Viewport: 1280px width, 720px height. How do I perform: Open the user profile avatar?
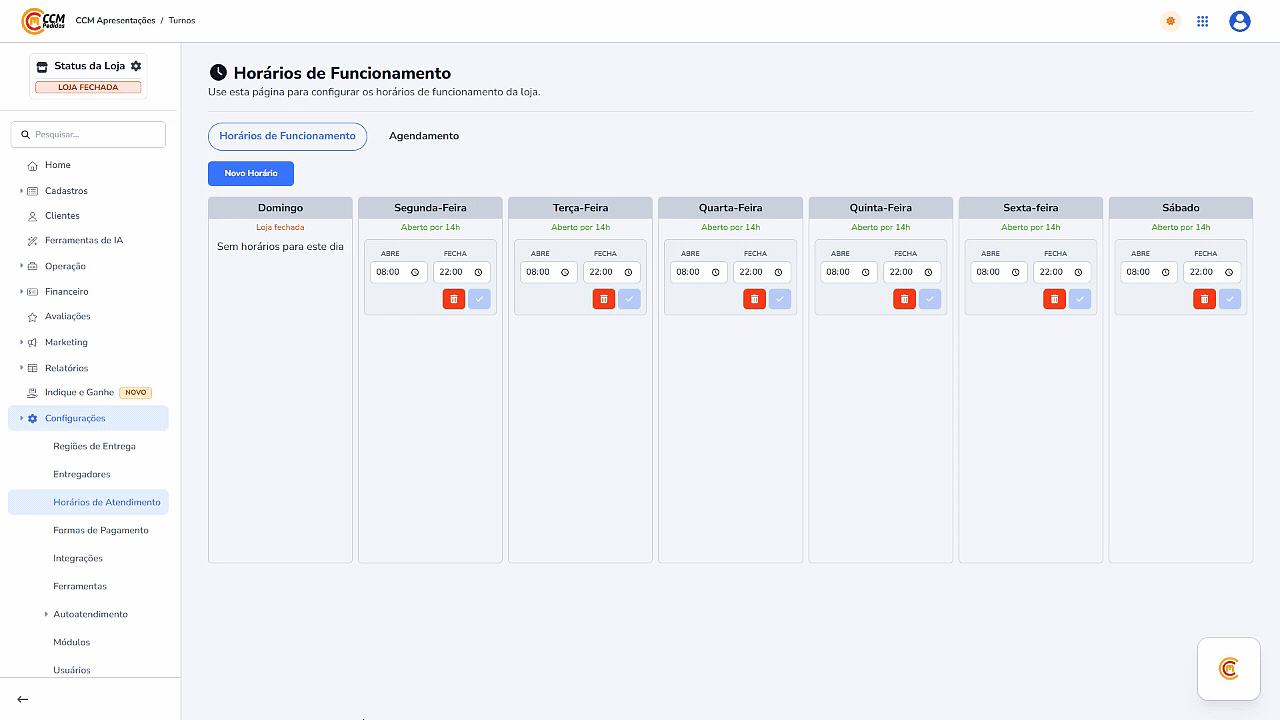coord(1240,21)
